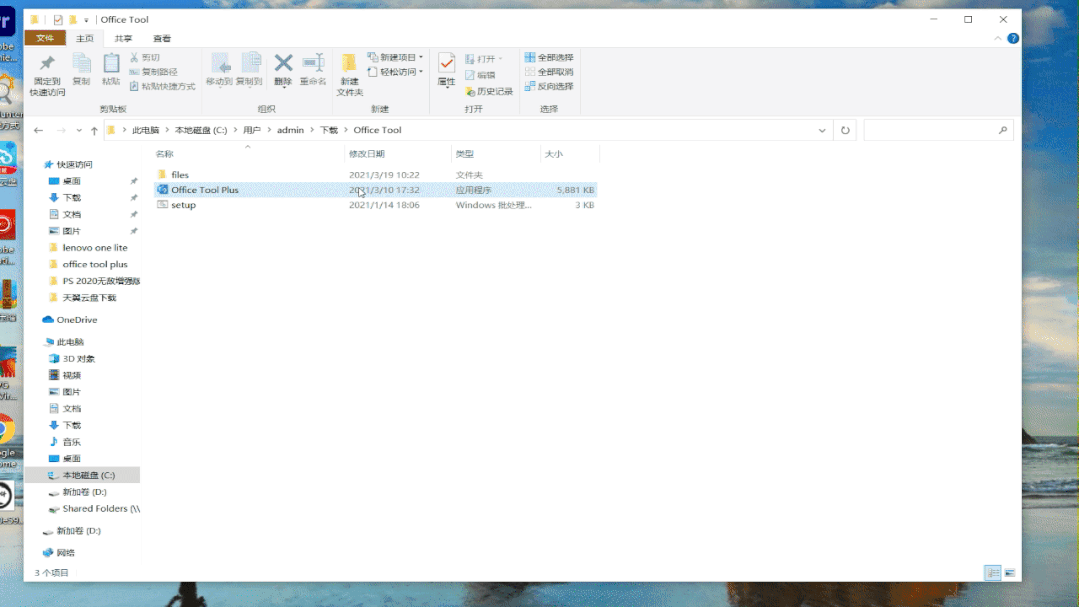Click the Chrome desktop shortcut icon

point(8,429)
